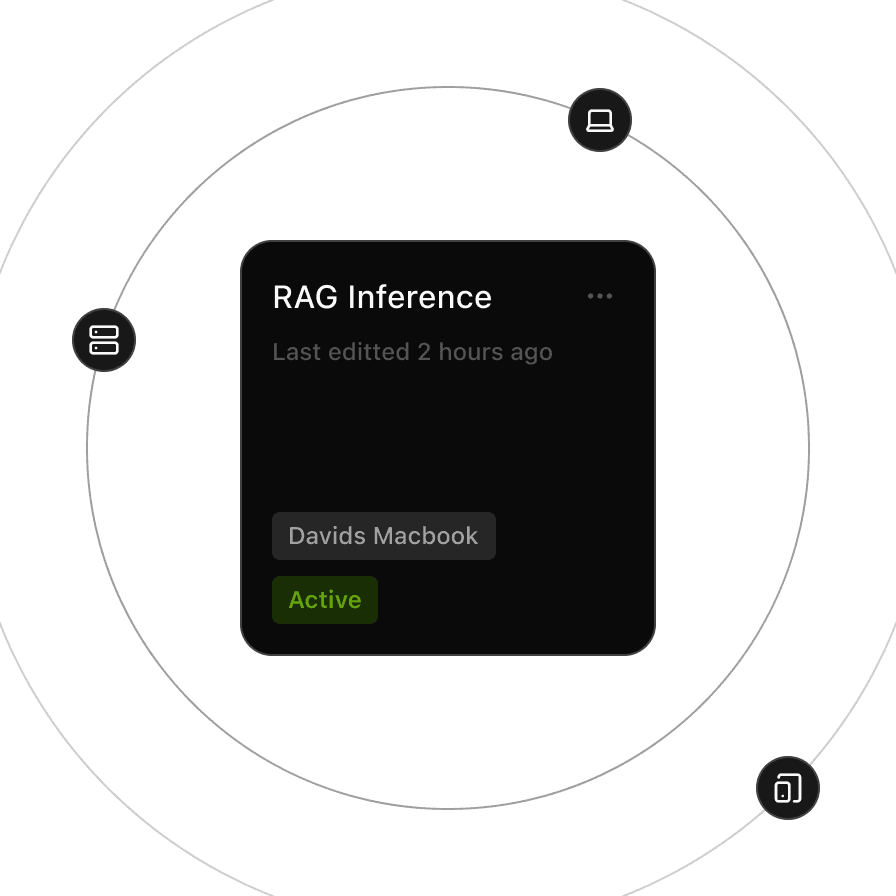Screen dimensions: 896x896
Task: Select the Davids Macbook device tag
Action: [x=384, y=536]
